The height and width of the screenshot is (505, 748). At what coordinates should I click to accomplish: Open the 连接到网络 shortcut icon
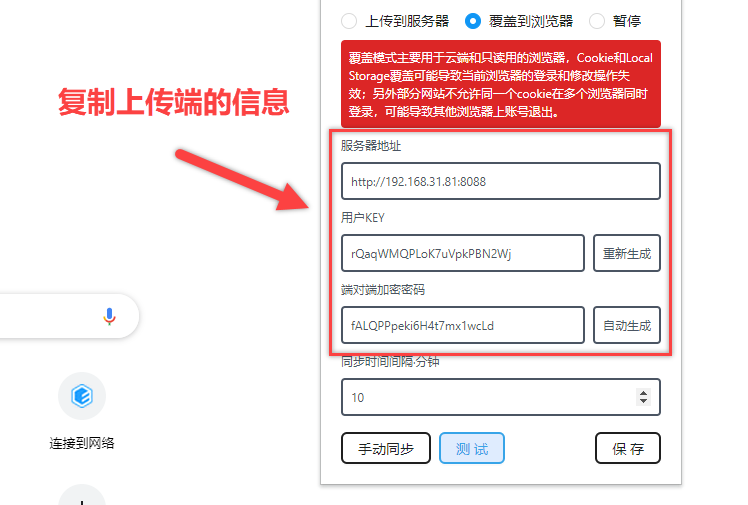(82, 396)
